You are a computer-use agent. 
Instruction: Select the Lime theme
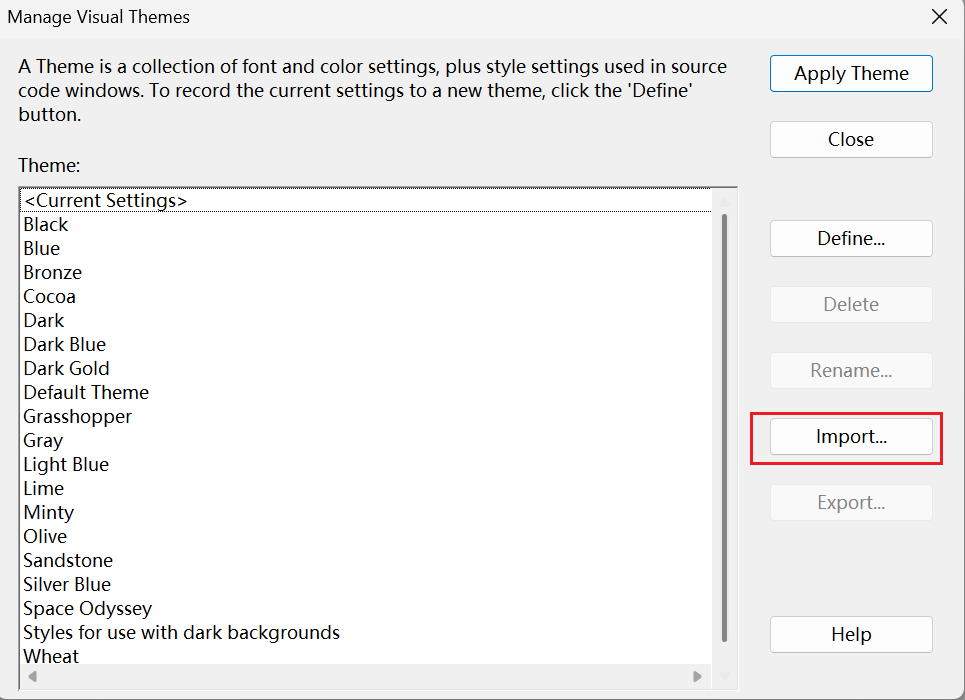tap(366, 489)
